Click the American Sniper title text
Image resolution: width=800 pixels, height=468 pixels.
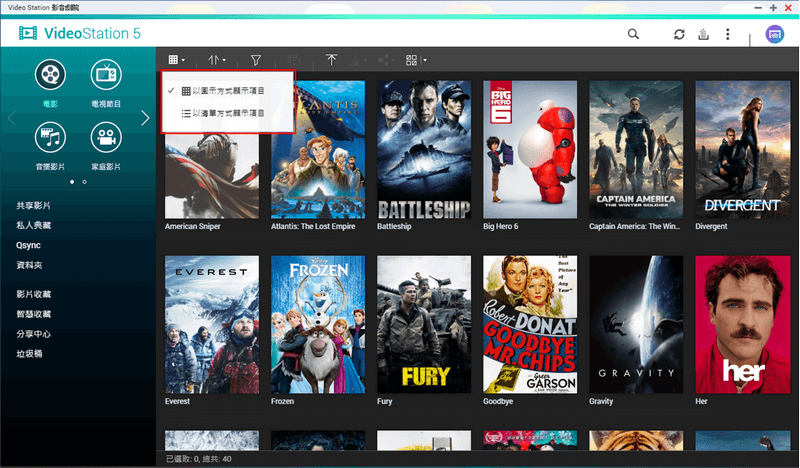pyautogui.click(x=193, y=226)
